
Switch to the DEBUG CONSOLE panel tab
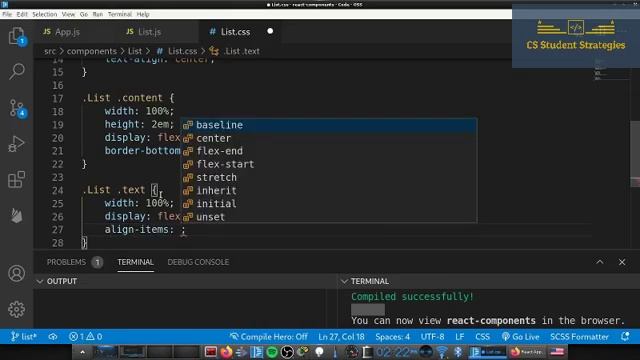tap(198, 262)
